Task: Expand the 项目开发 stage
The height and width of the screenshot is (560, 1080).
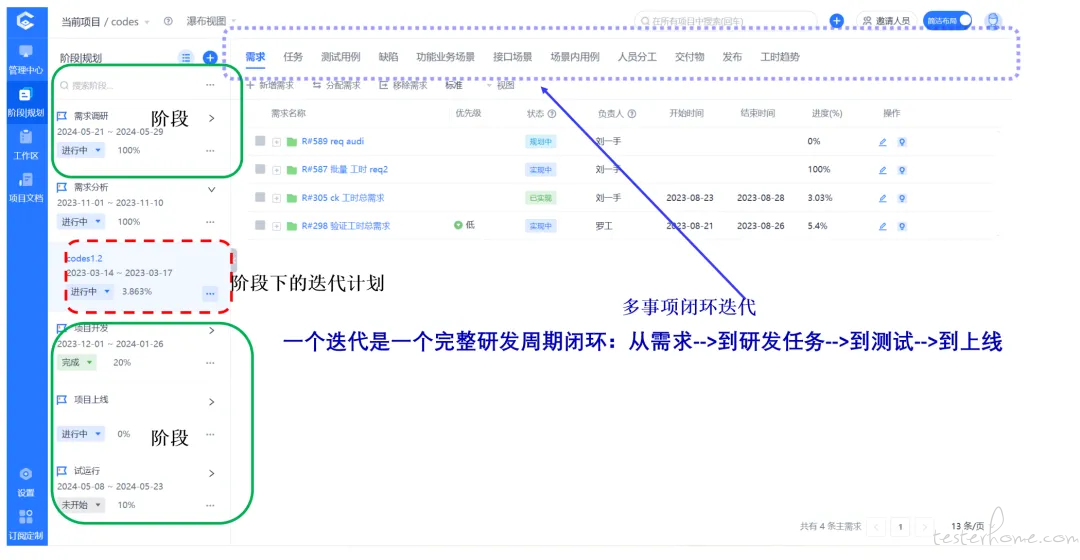Action: coord(211,331)
